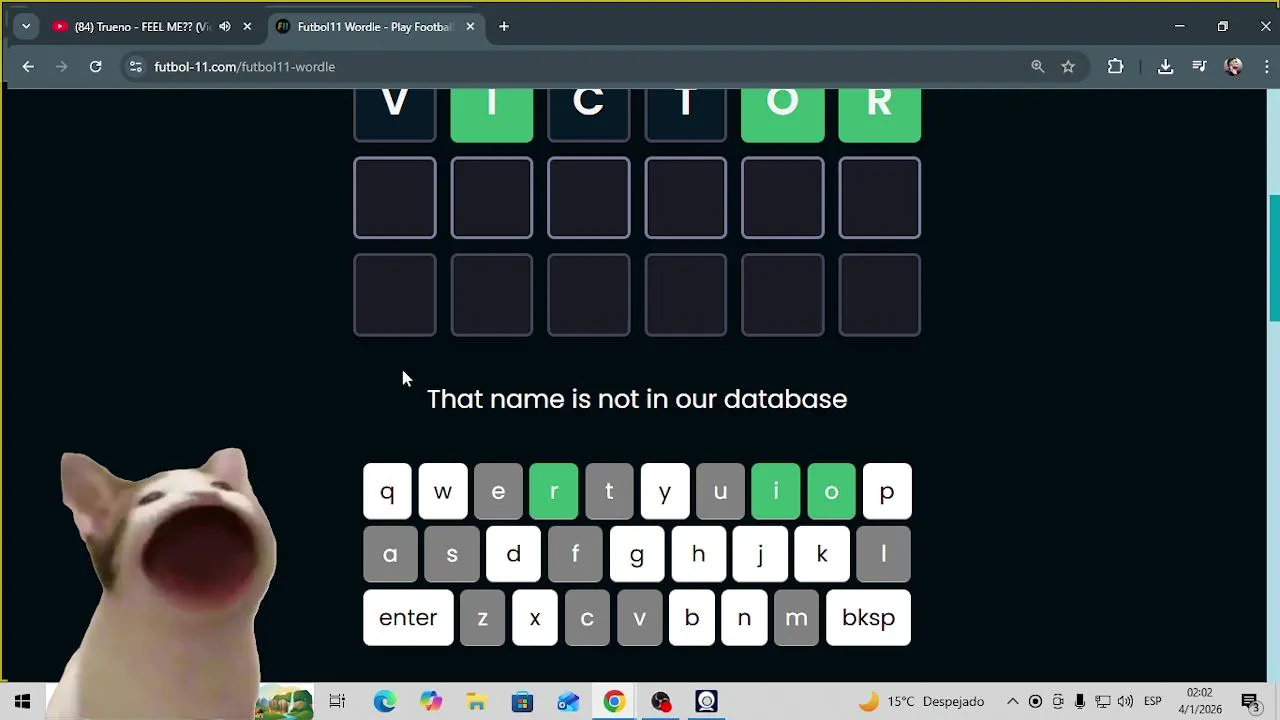Tap the grey l key
Screen dimensions: 1280x720
click(x=883, y=555)
